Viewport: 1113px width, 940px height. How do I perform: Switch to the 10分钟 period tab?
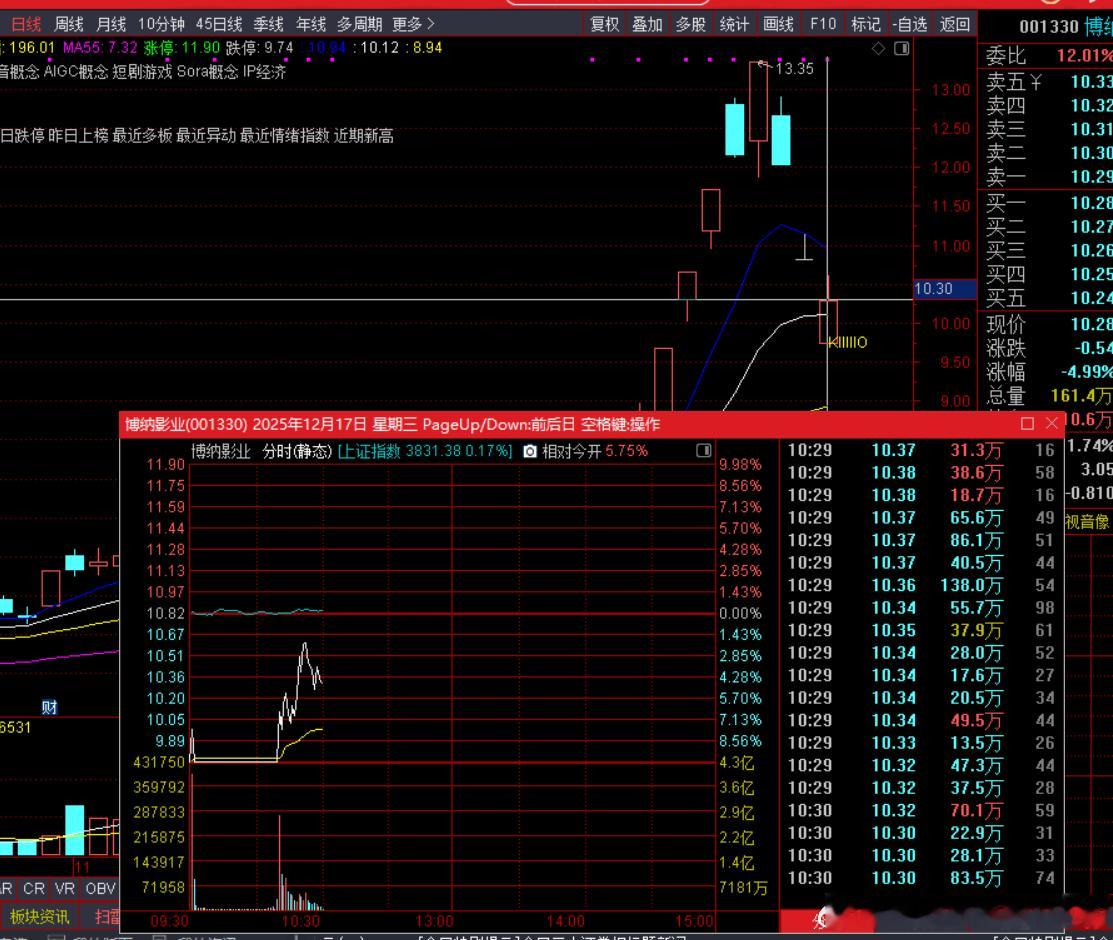161,24
